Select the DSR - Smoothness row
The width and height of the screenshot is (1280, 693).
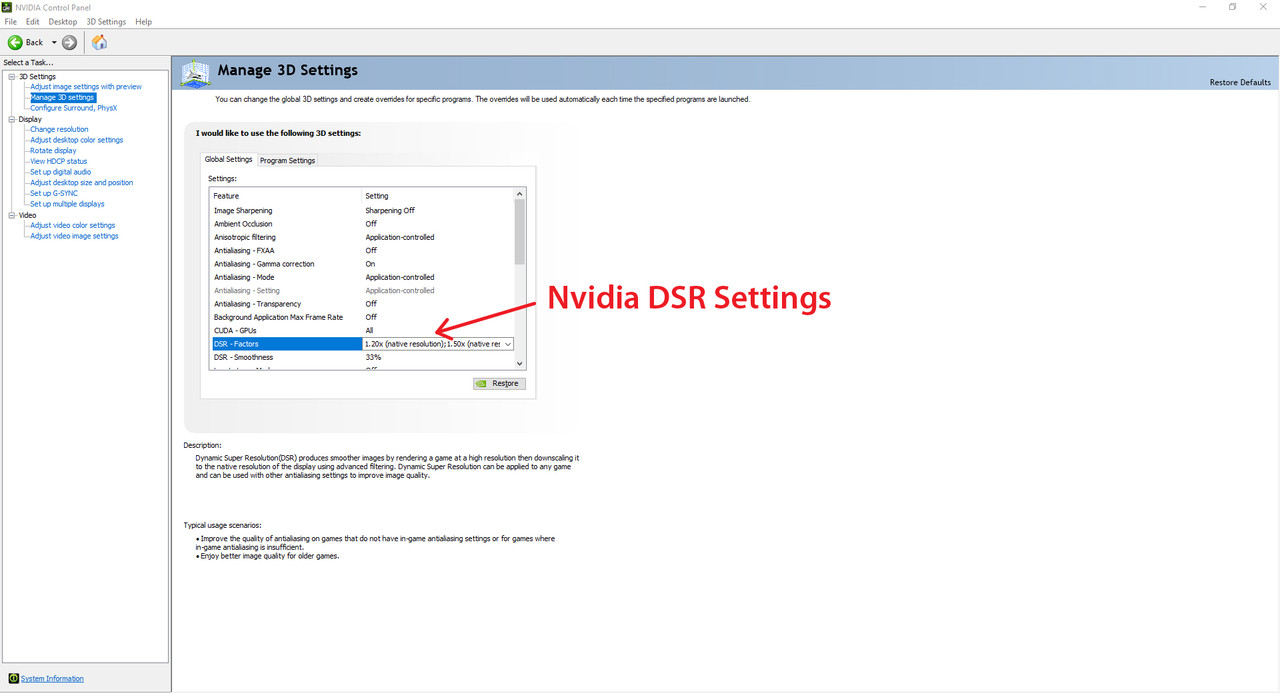pyautogui.click(x=362, y=357)
